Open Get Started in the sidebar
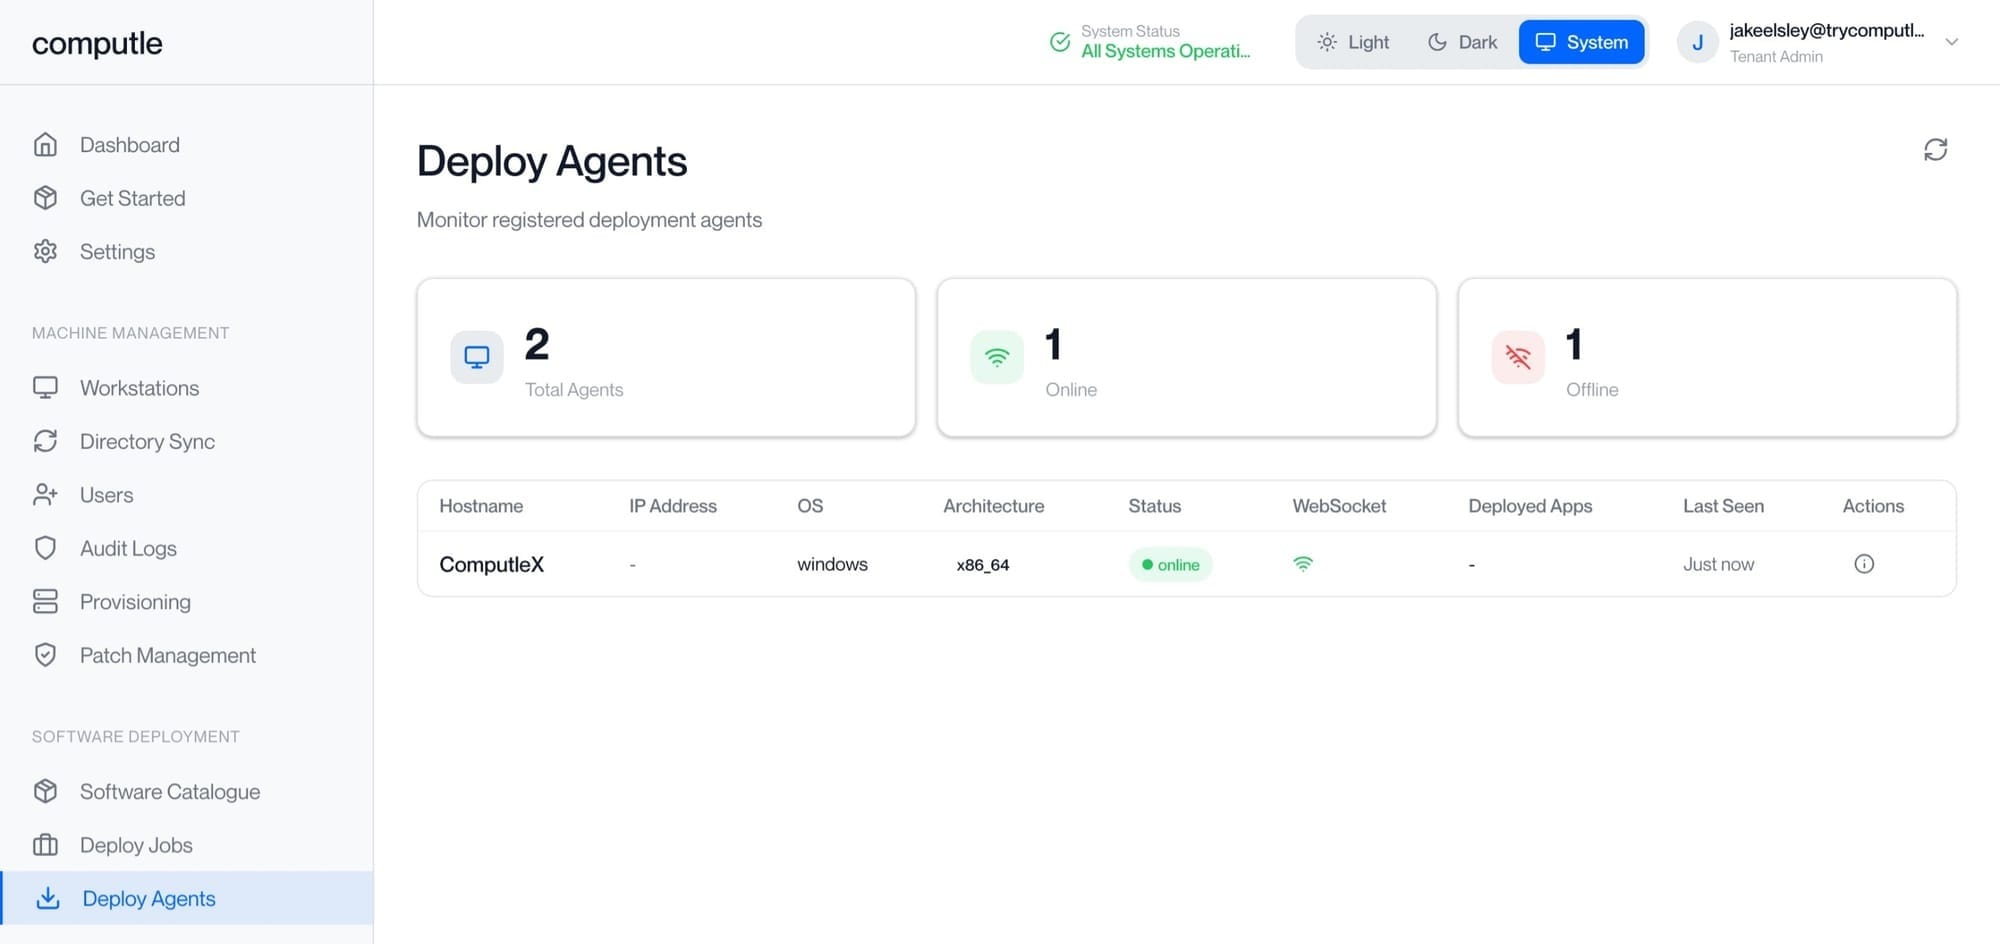2000x944 pixels. pos(132,198)
